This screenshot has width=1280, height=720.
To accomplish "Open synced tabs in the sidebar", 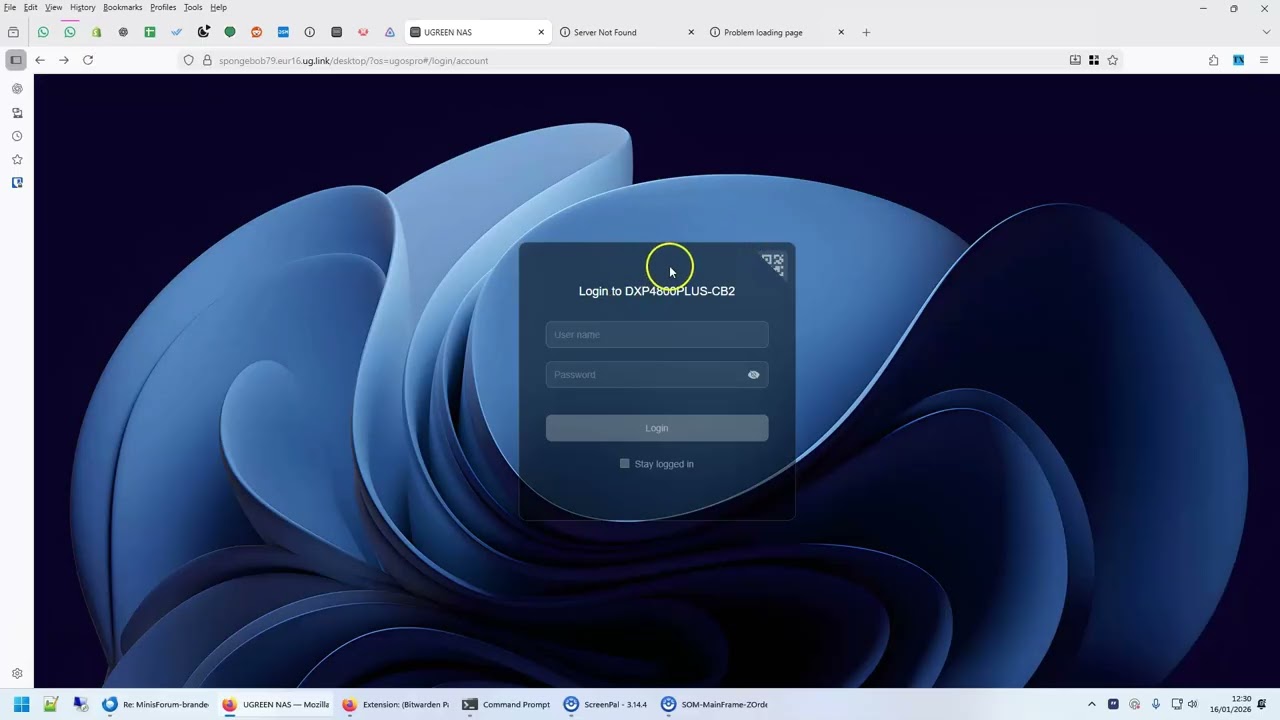I will pyautogui.click(x=17, y=113).
